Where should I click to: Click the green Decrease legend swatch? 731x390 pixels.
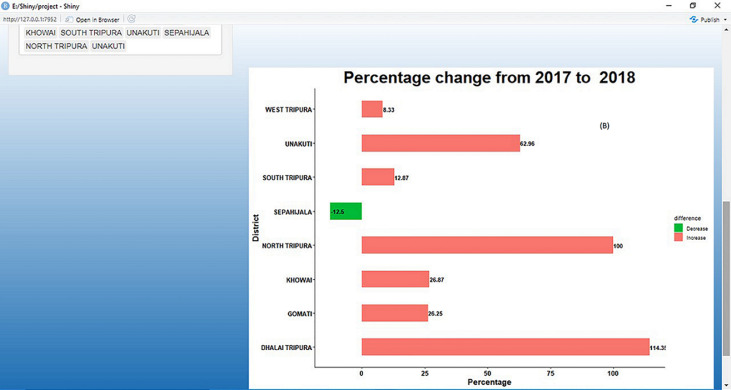[x=678, y=228]
